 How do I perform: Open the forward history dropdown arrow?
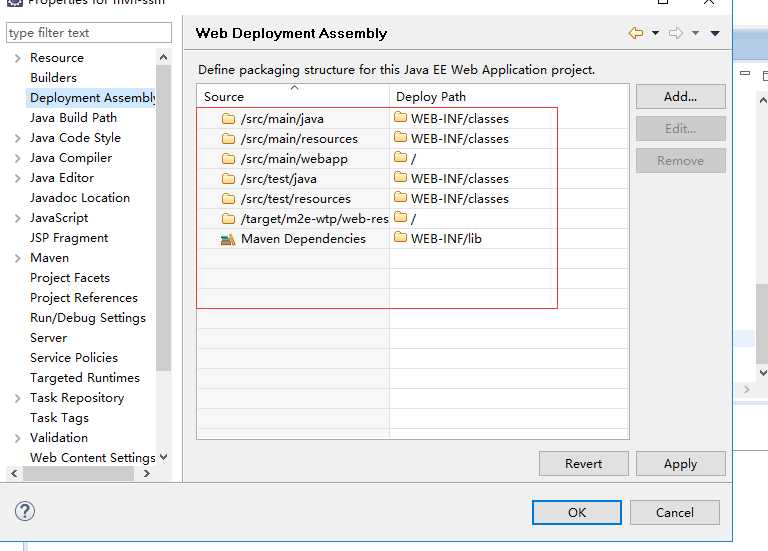click(x=695, y=33)
